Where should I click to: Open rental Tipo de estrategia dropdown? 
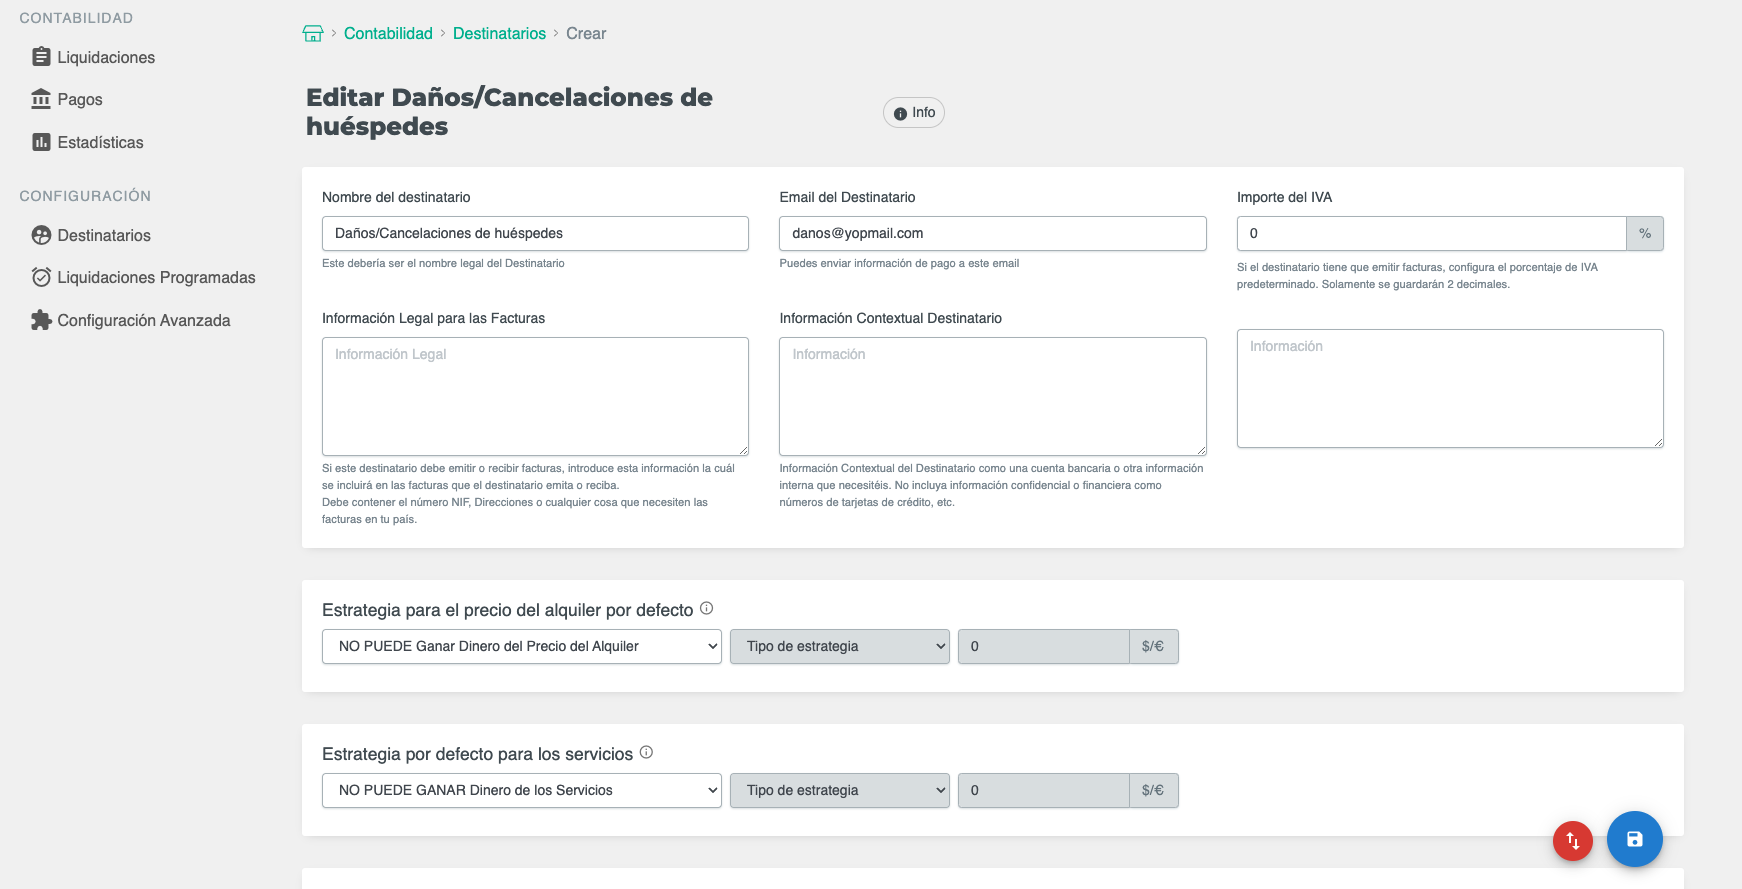click(839, 647)
